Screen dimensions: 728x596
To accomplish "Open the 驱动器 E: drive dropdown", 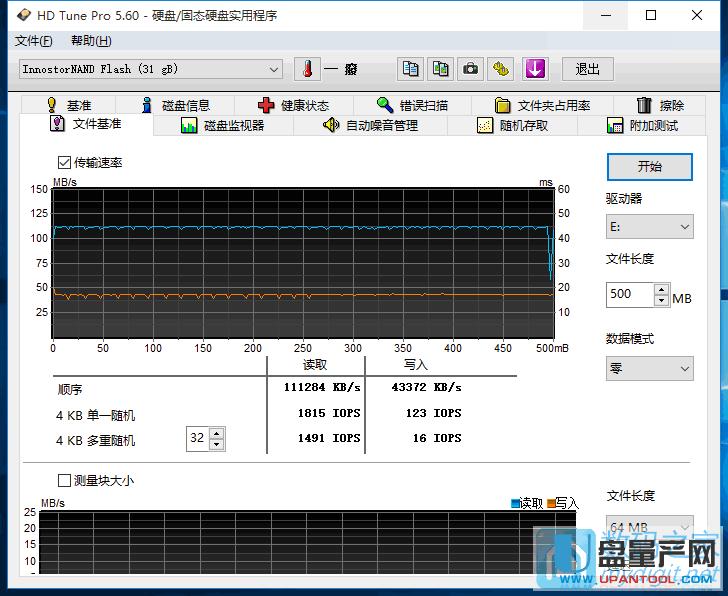I will point(649,227).
